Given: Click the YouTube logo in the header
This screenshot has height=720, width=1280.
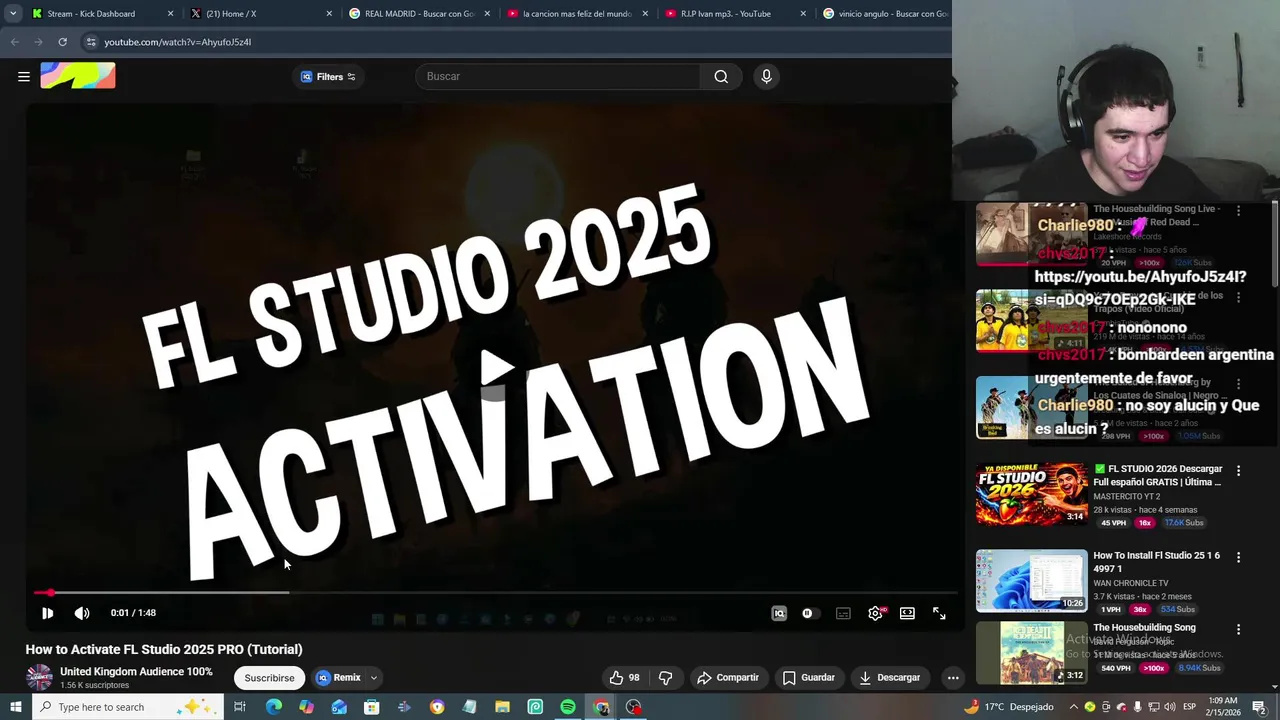Looking at the screenshot, I should 78,76.
